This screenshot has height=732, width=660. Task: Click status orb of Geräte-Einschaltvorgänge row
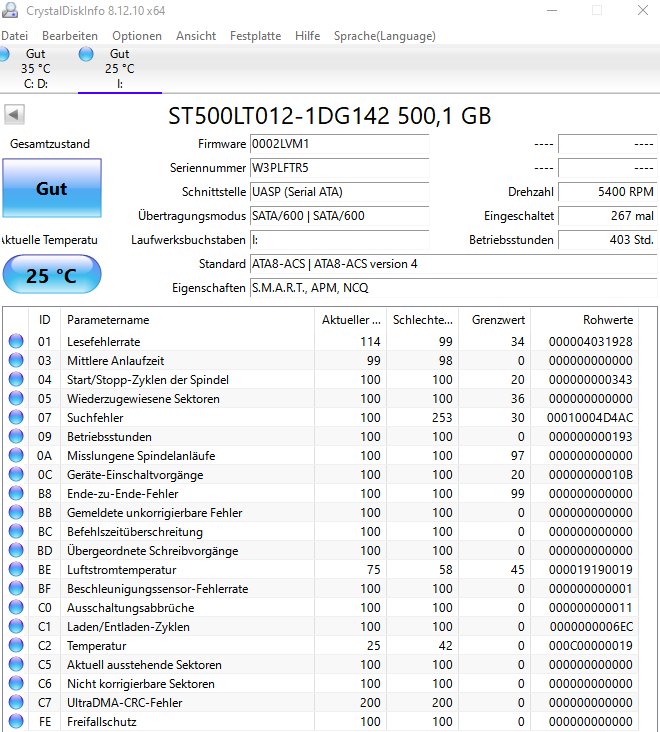coord(16,474)
